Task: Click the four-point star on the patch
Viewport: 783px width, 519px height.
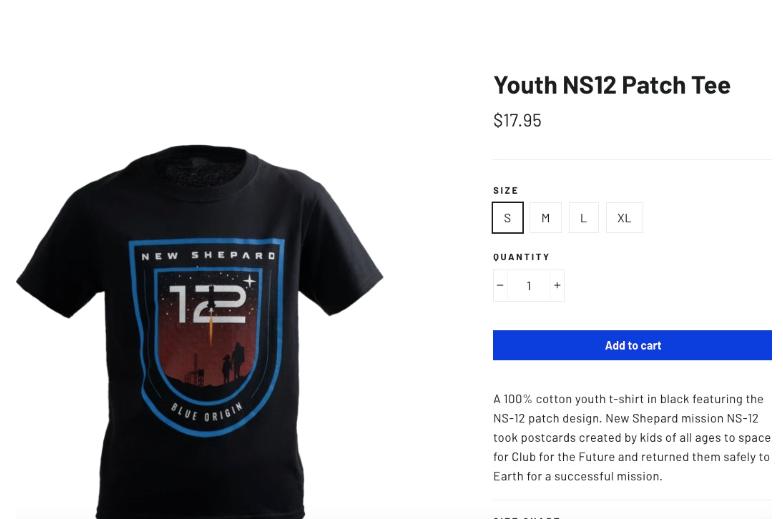Action: [249, 281]
